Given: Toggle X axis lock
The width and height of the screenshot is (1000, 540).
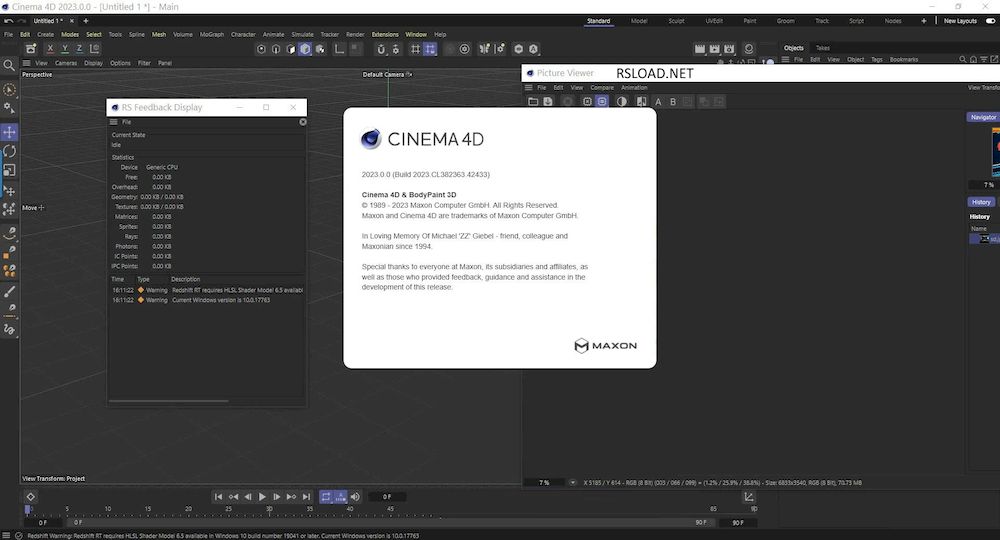Looking at the screenshot, I should click(50, 48).
